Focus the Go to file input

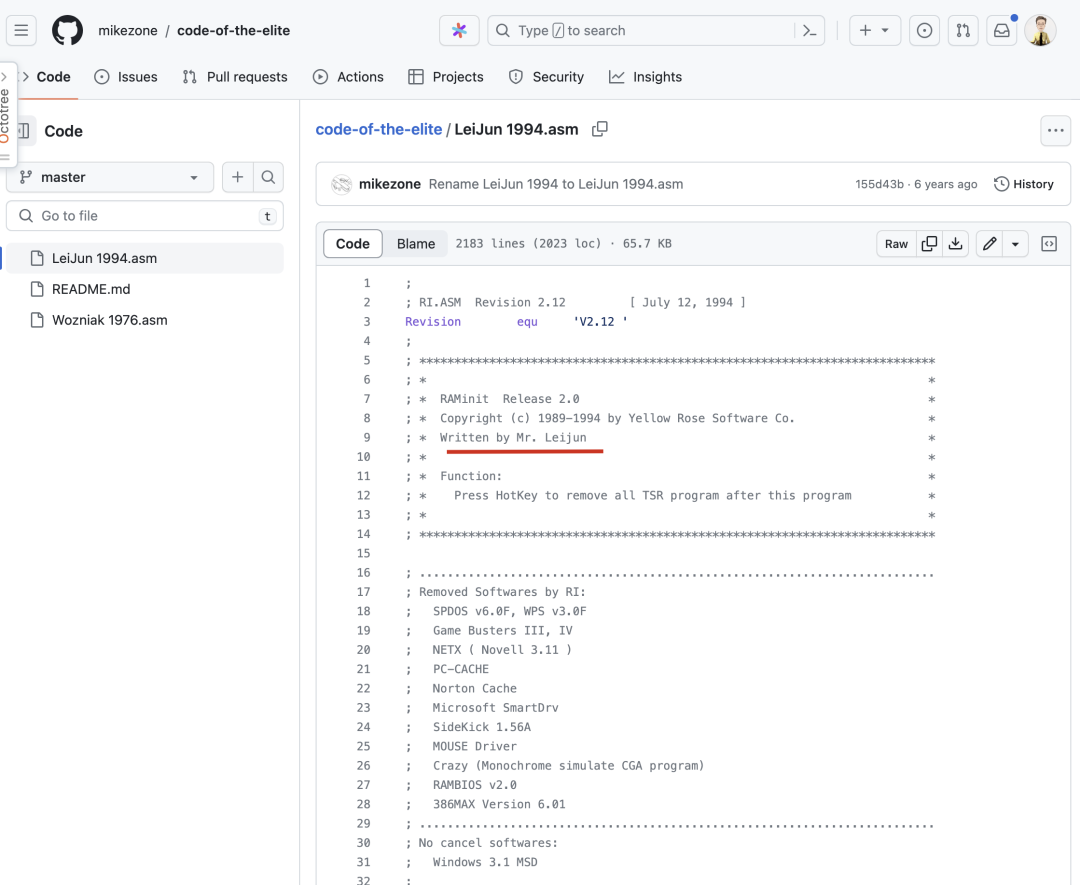(x=145, y=216)
